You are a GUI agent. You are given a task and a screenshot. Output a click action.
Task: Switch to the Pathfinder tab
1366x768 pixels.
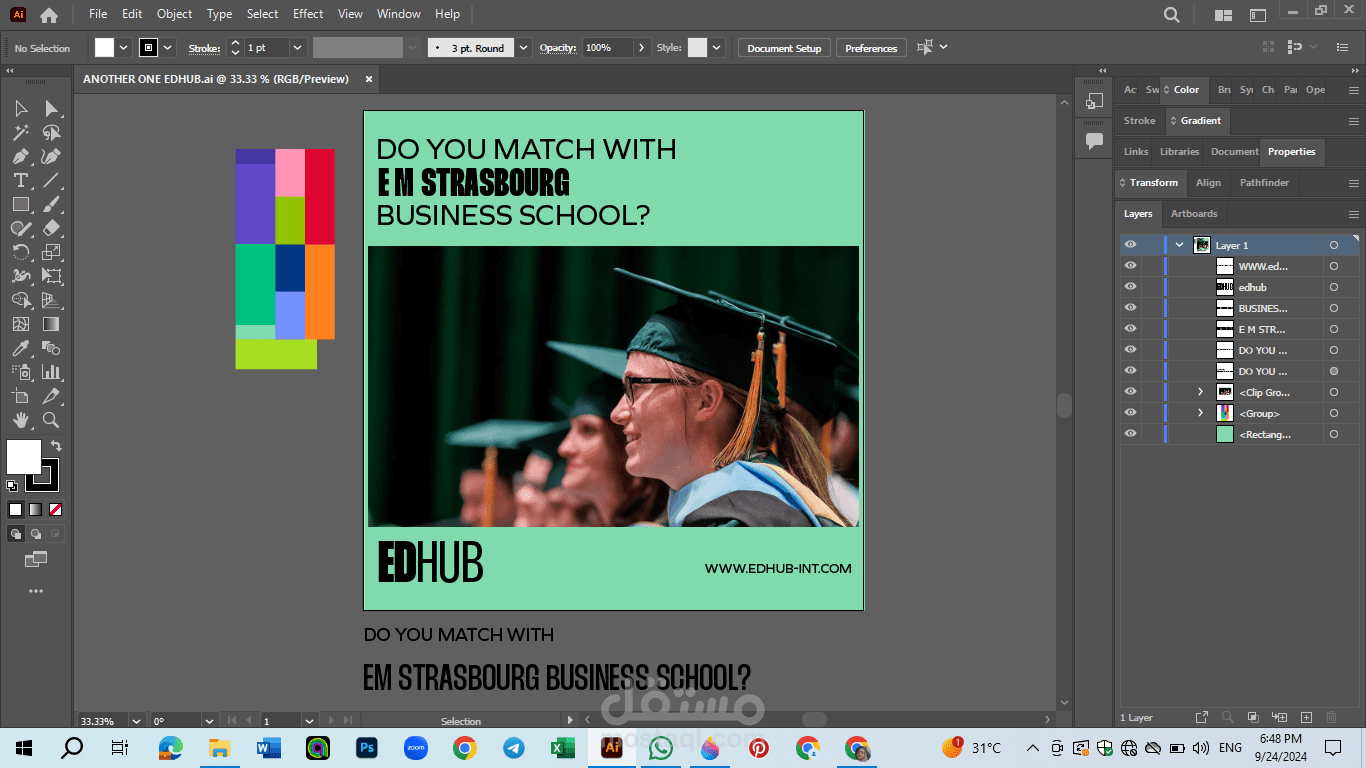tap(1264, 183)
